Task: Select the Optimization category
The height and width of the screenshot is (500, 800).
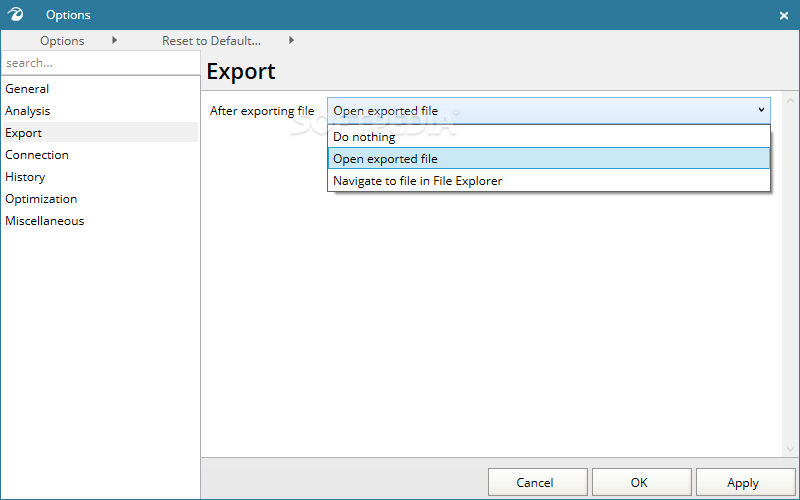Action: click(x=101, y=198)
